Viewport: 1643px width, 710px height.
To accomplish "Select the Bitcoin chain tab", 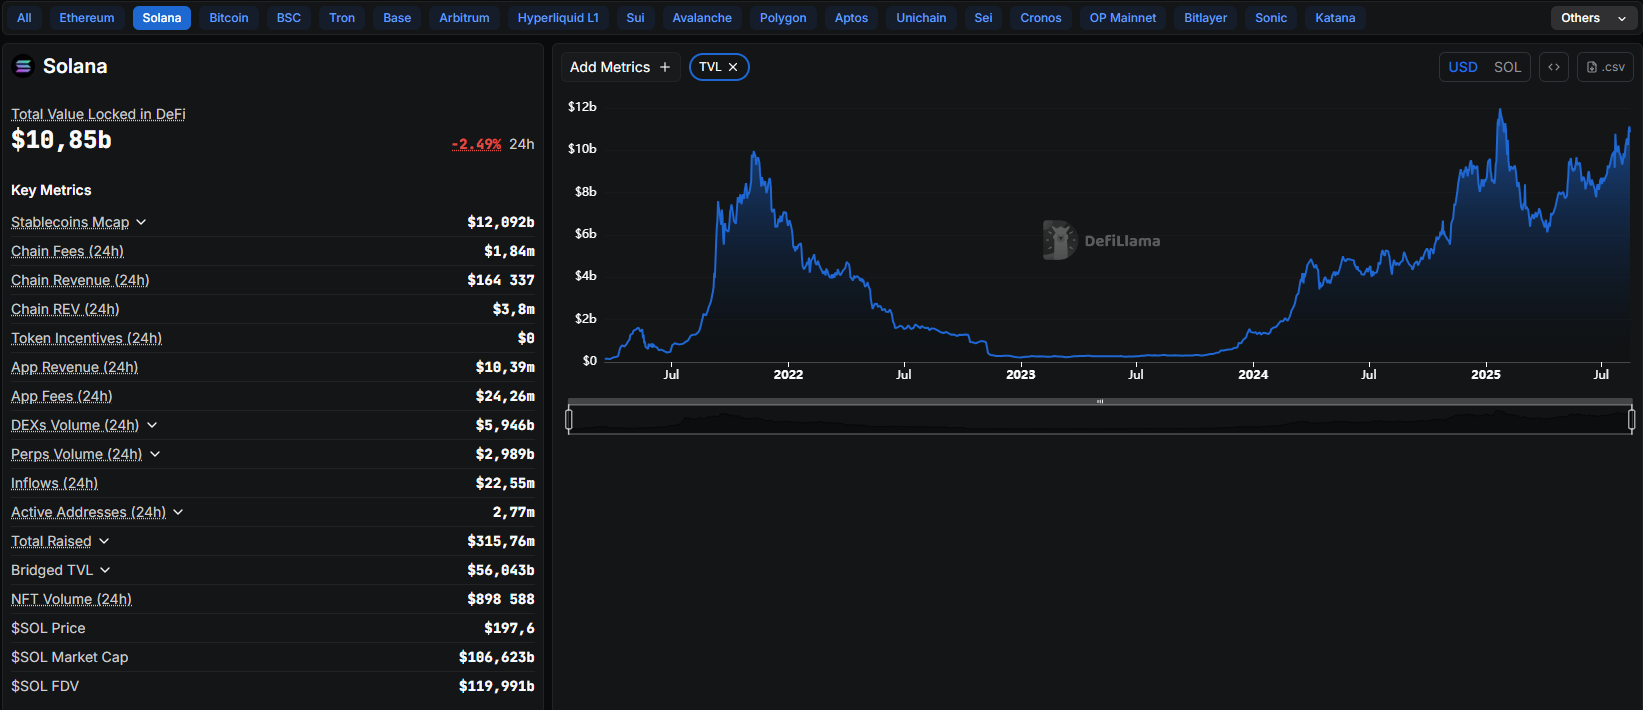I will coord(229,18).
